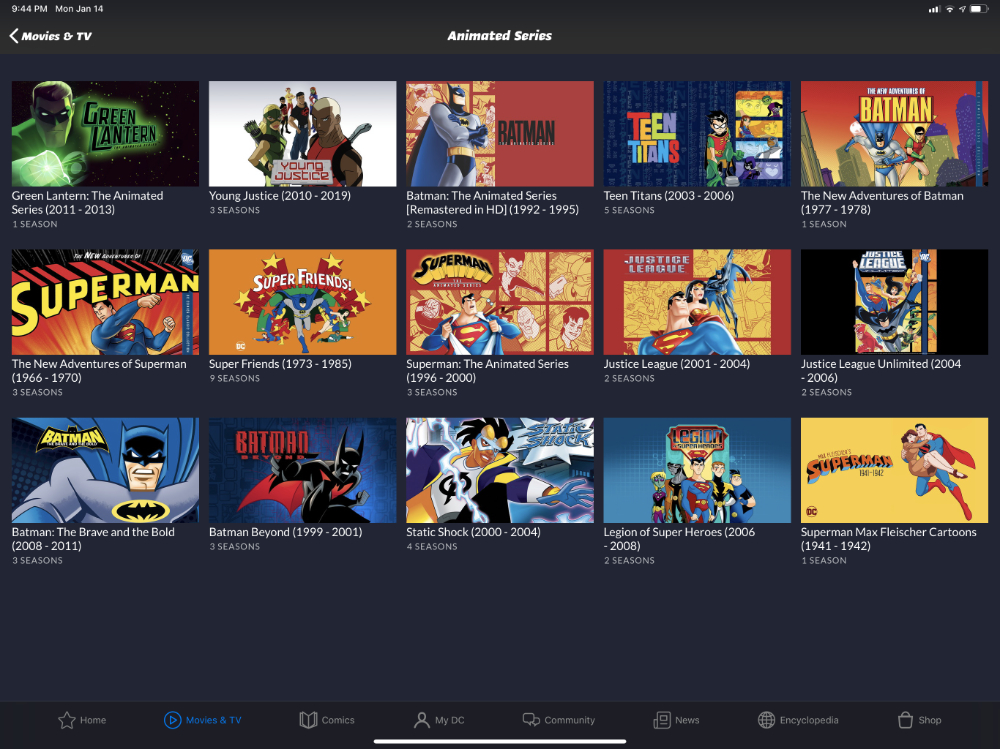This screenshot has height=749, width=1000.
Task: Tap '4 SEASONS' under Static Shock
Action: click(x=432, y=547)
